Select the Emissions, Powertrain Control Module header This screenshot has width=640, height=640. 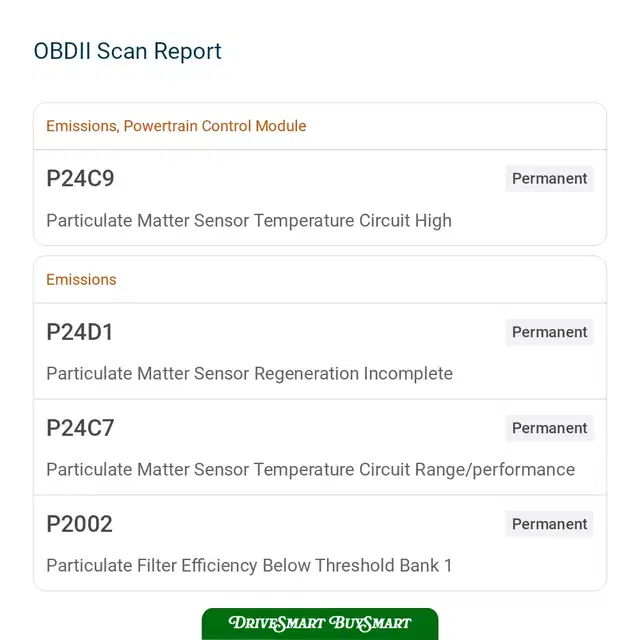point(176,126)
